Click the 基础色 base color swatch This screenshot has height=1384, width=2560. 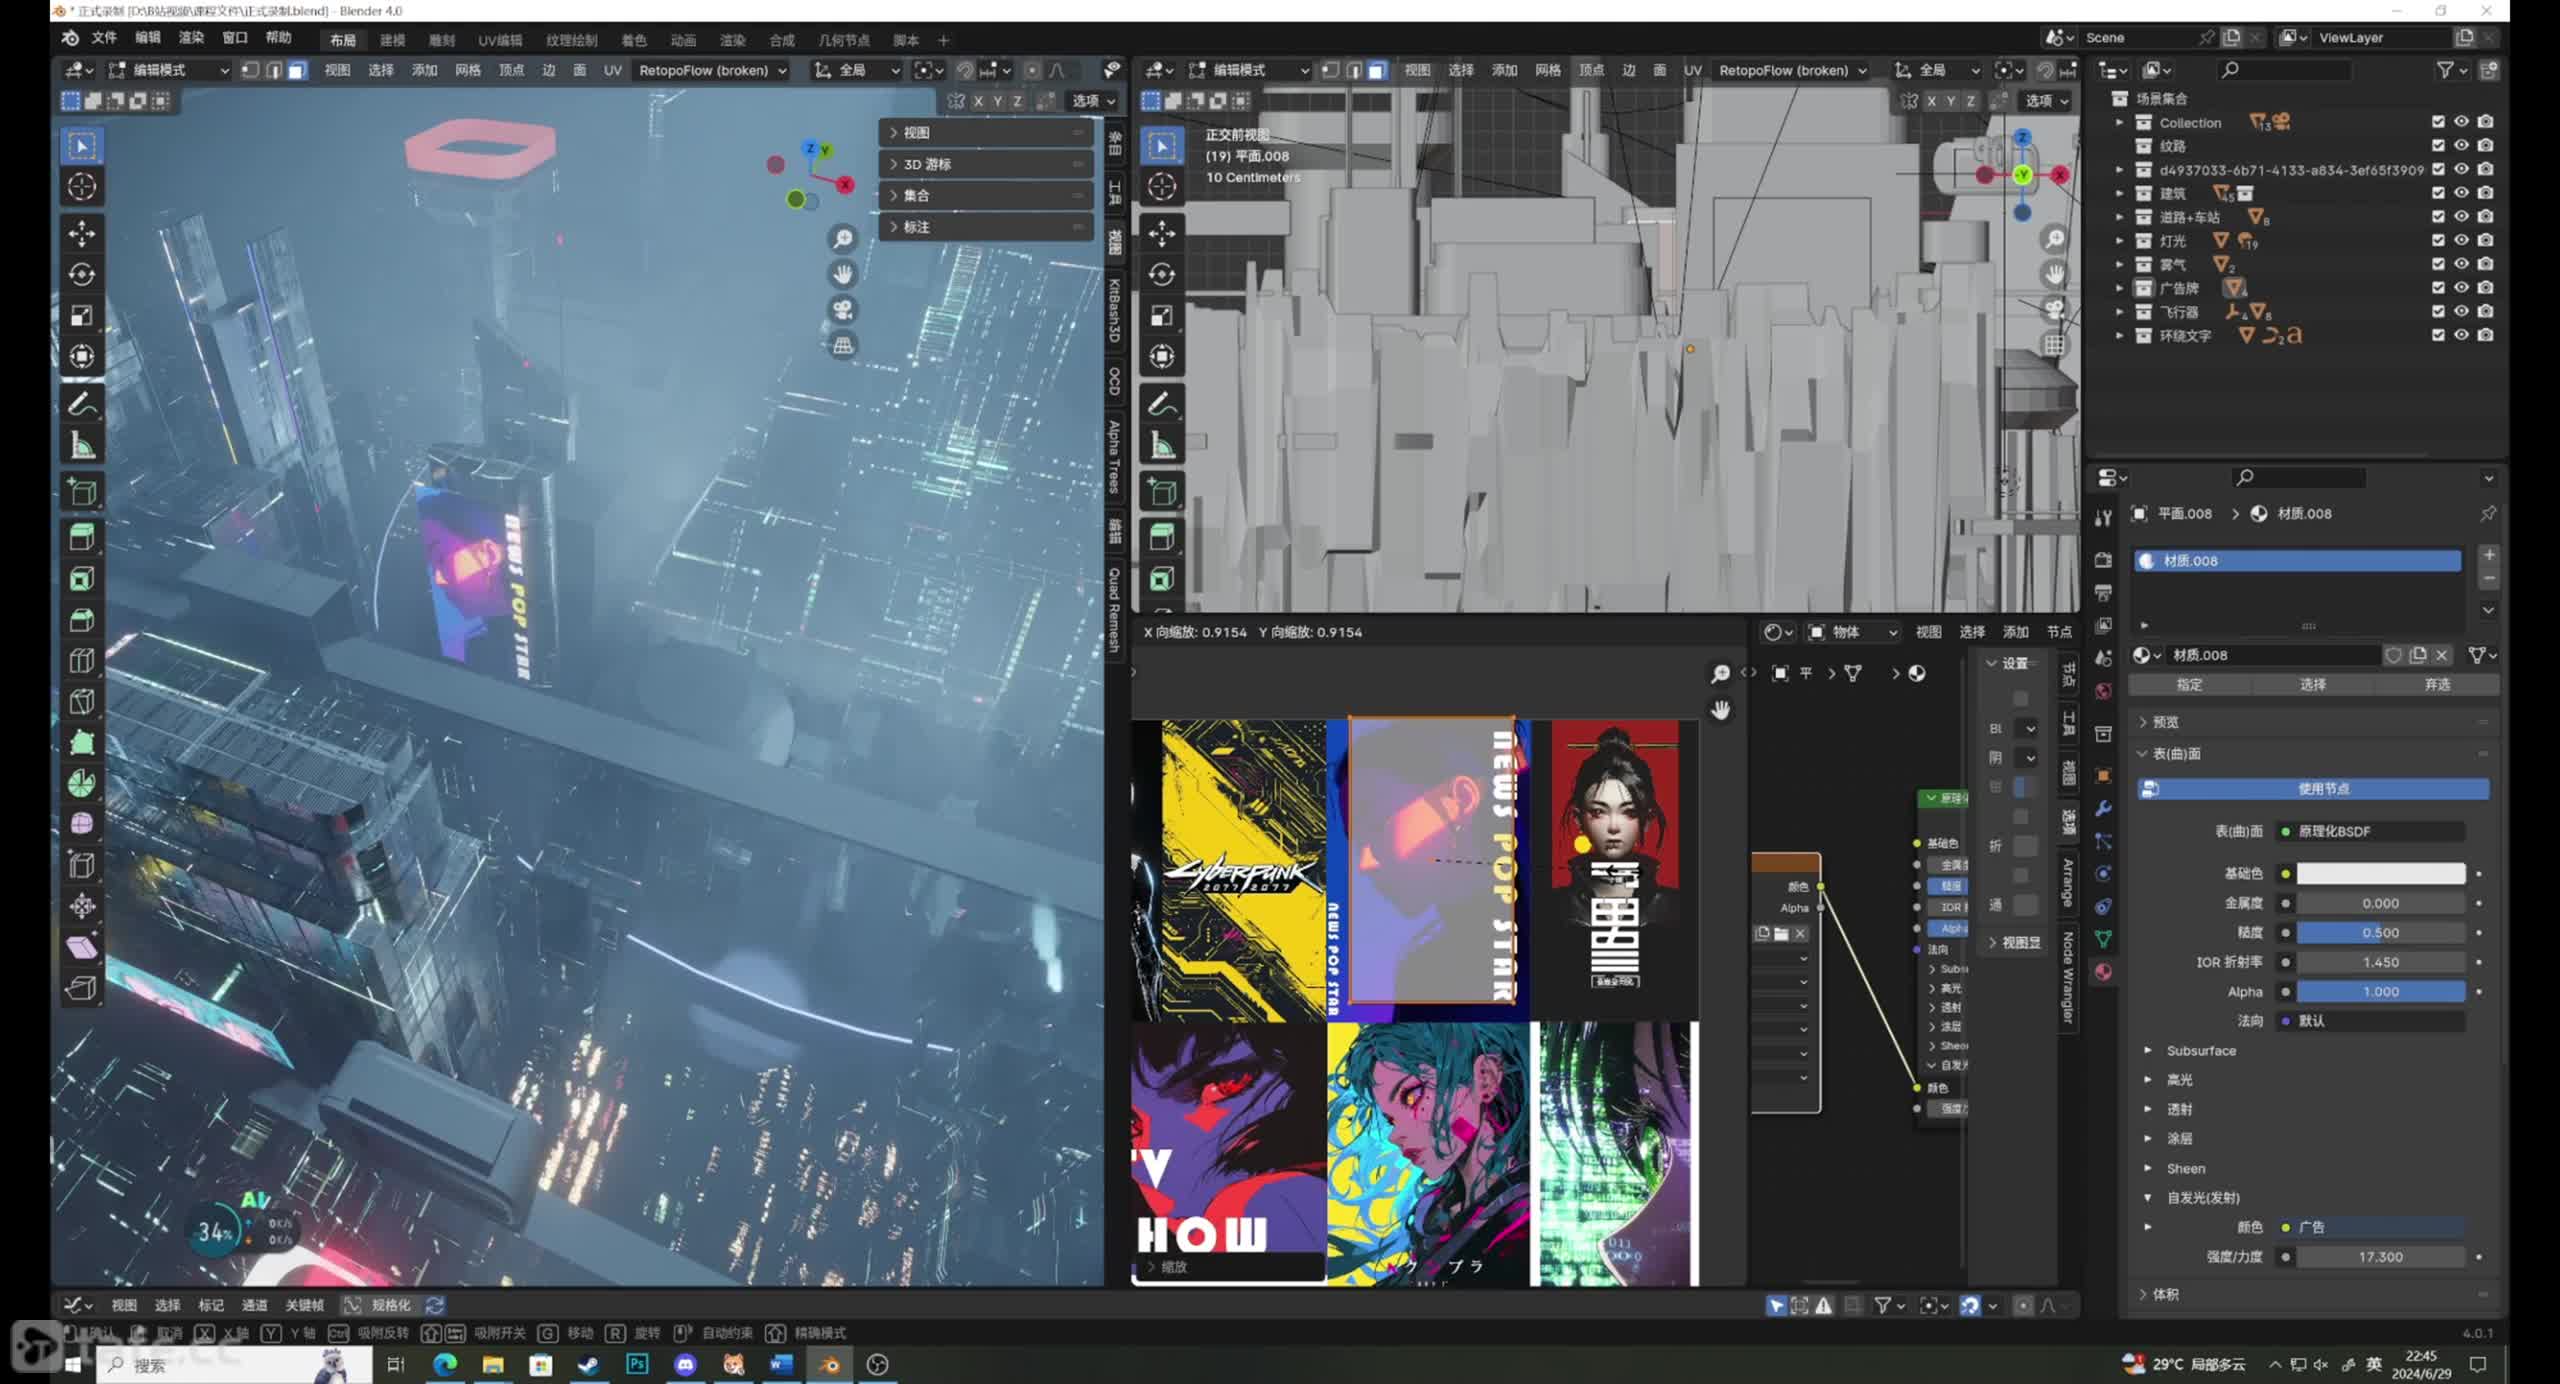pos(2381,873)
